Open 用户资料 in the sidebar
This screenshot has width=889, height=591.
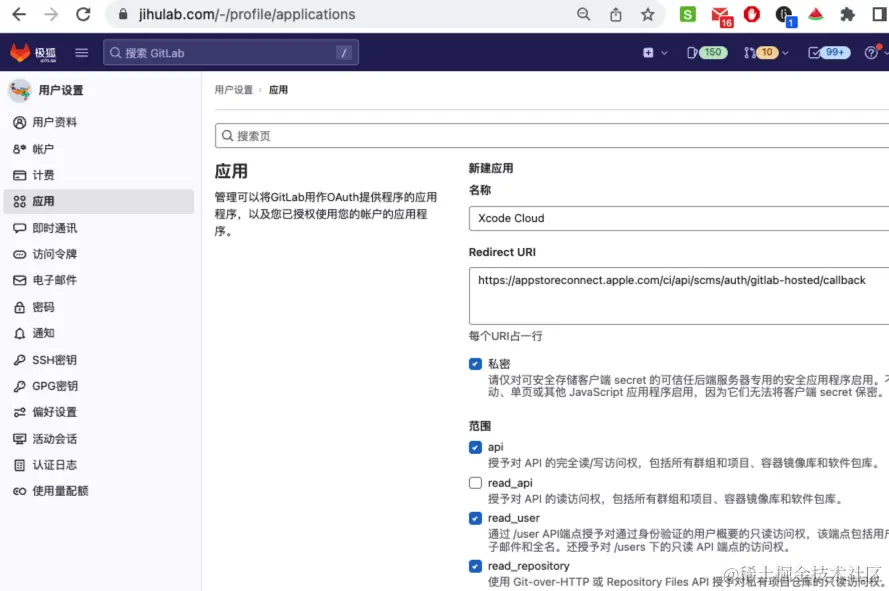coord(99,123)
